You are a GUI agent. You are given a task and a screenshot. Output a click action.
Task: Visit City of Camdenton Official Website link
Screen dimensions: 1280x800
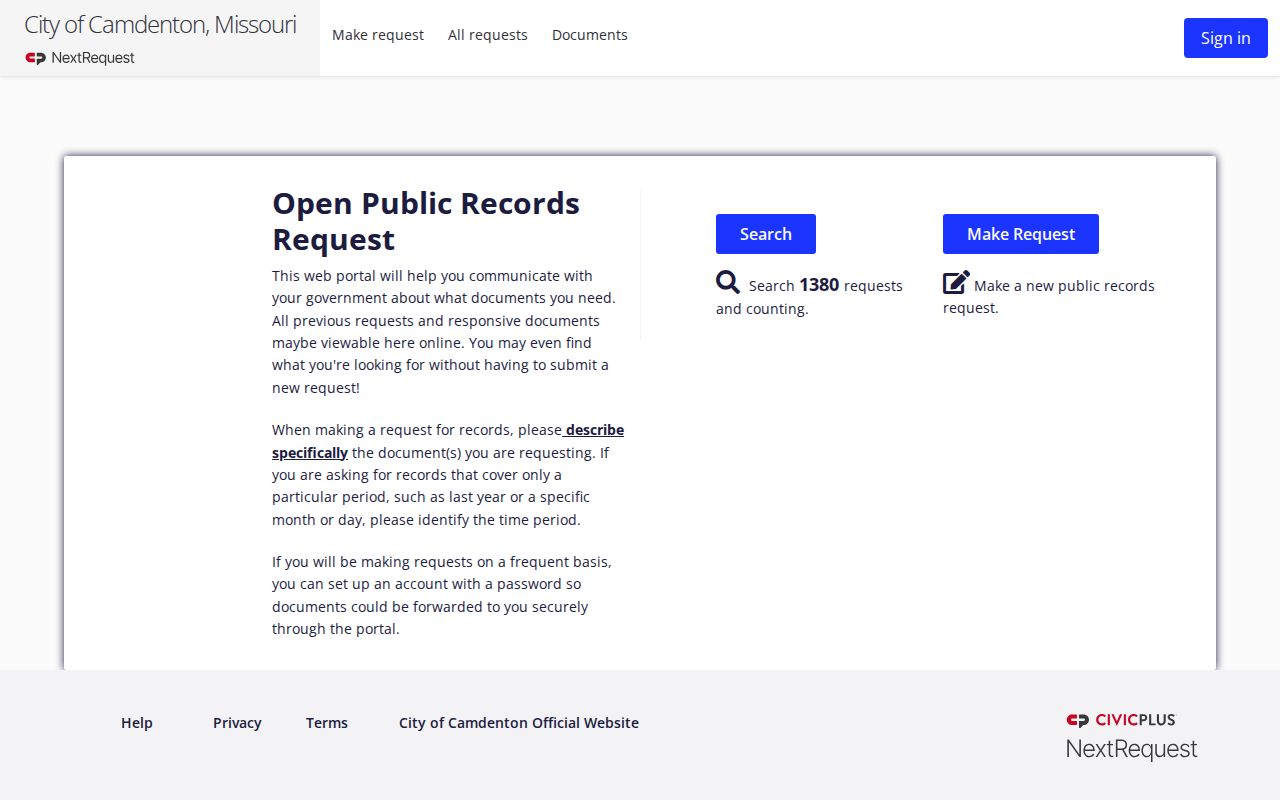coord(519,723)
